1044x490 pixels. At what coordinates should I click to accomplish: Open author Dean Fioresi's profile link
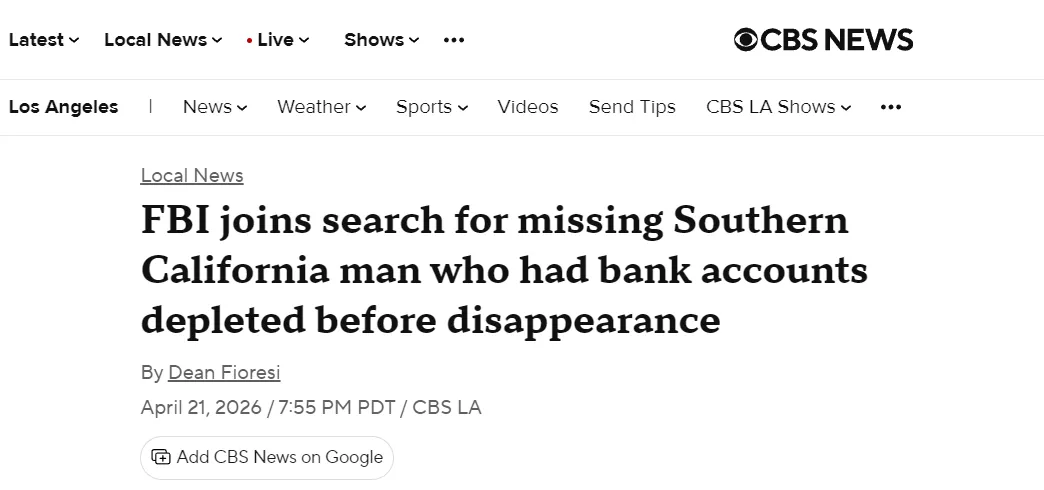pyautogui.click(x=224, y=373)
